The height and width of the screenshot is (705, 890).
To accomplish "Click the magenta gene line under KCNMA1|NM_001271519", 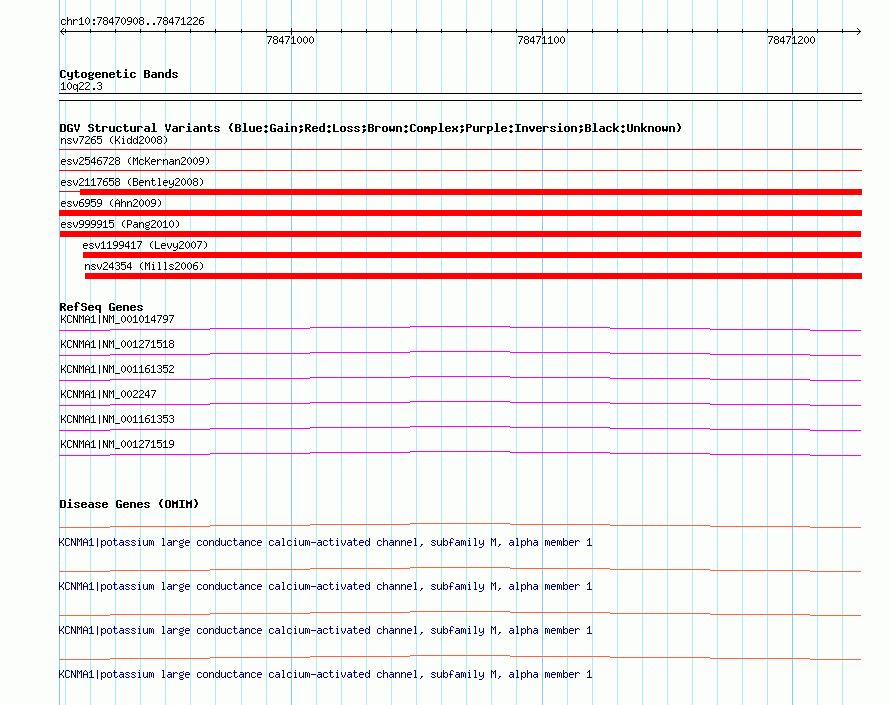I will click(460, 453).
